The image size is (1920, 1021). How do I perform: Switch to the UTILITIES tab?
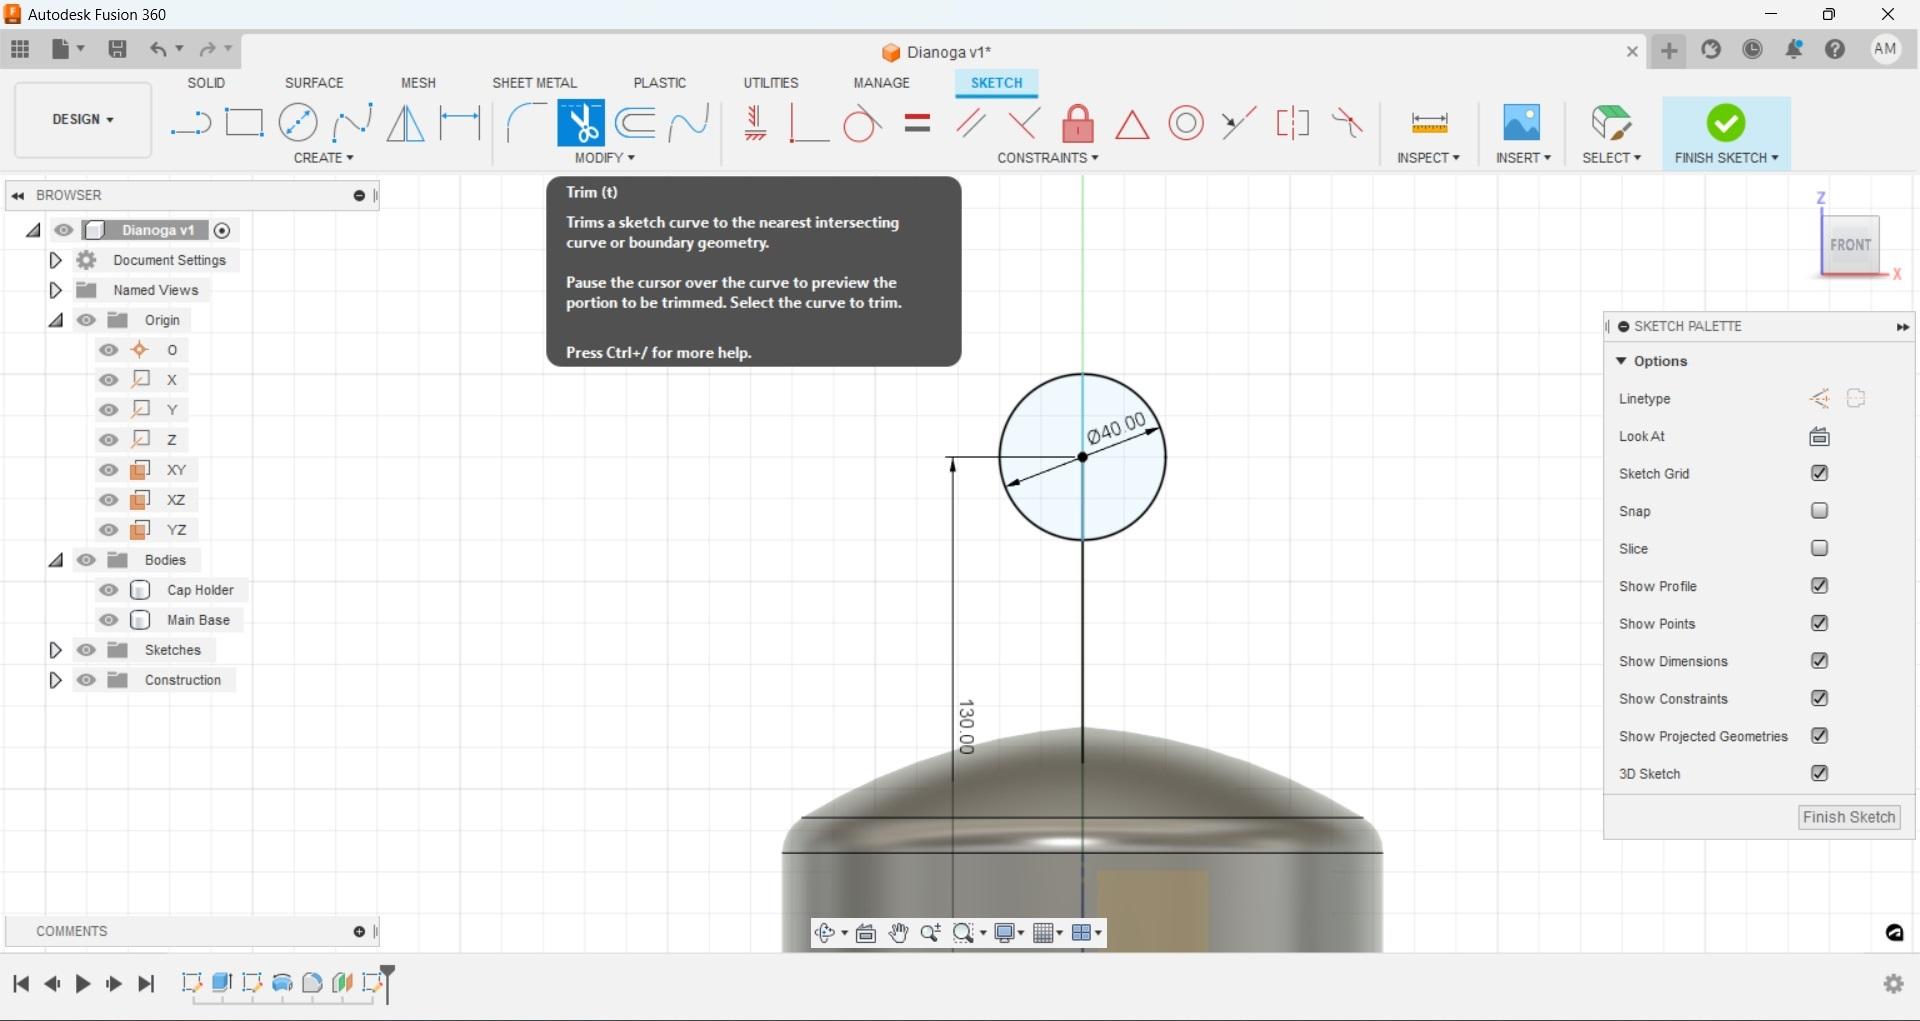[x=771, y=83]
